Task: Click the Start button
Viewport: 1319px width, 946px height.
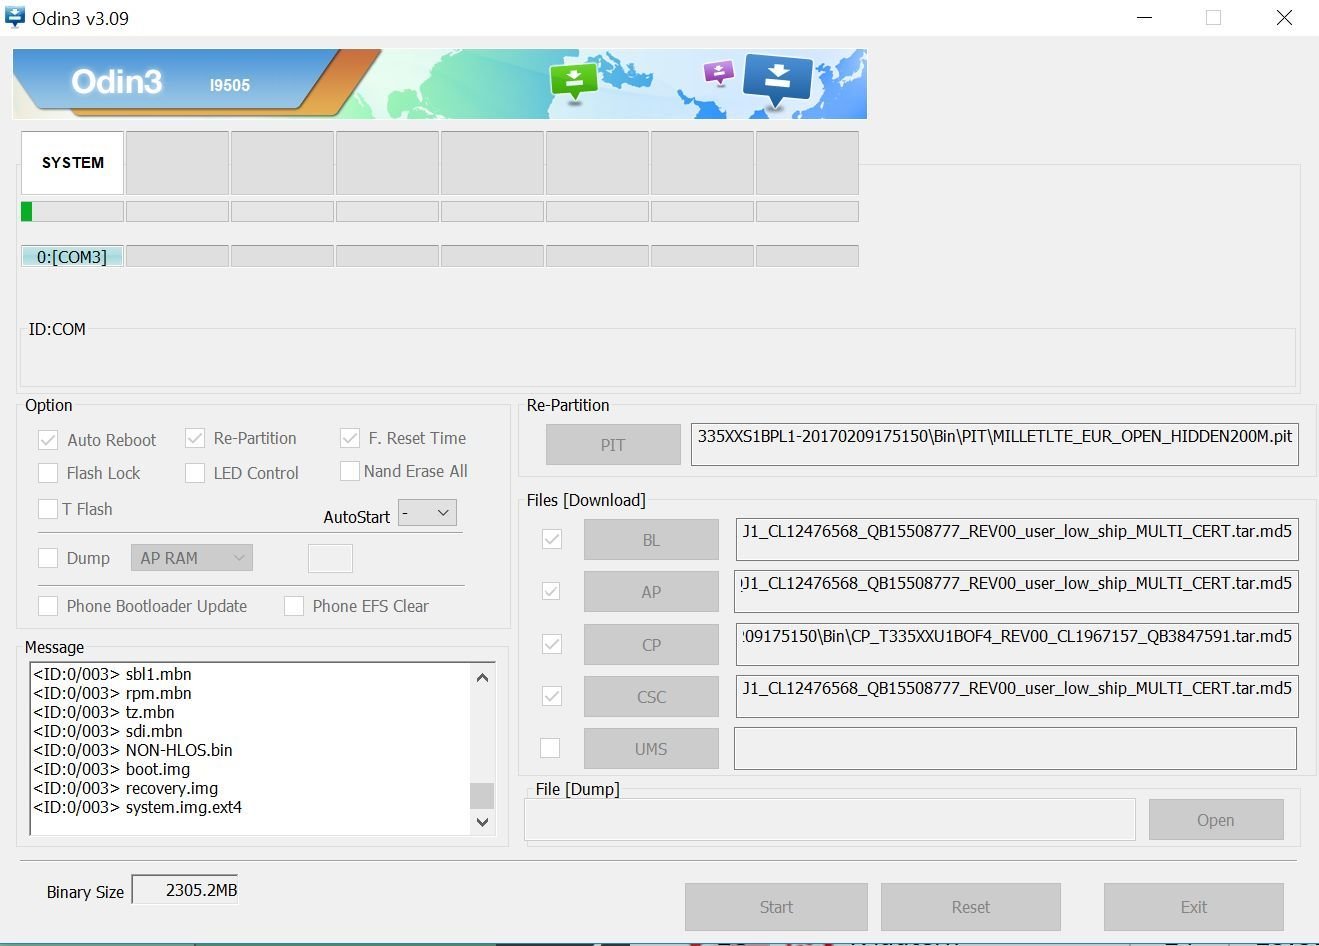Action: (x=776, y=907)
